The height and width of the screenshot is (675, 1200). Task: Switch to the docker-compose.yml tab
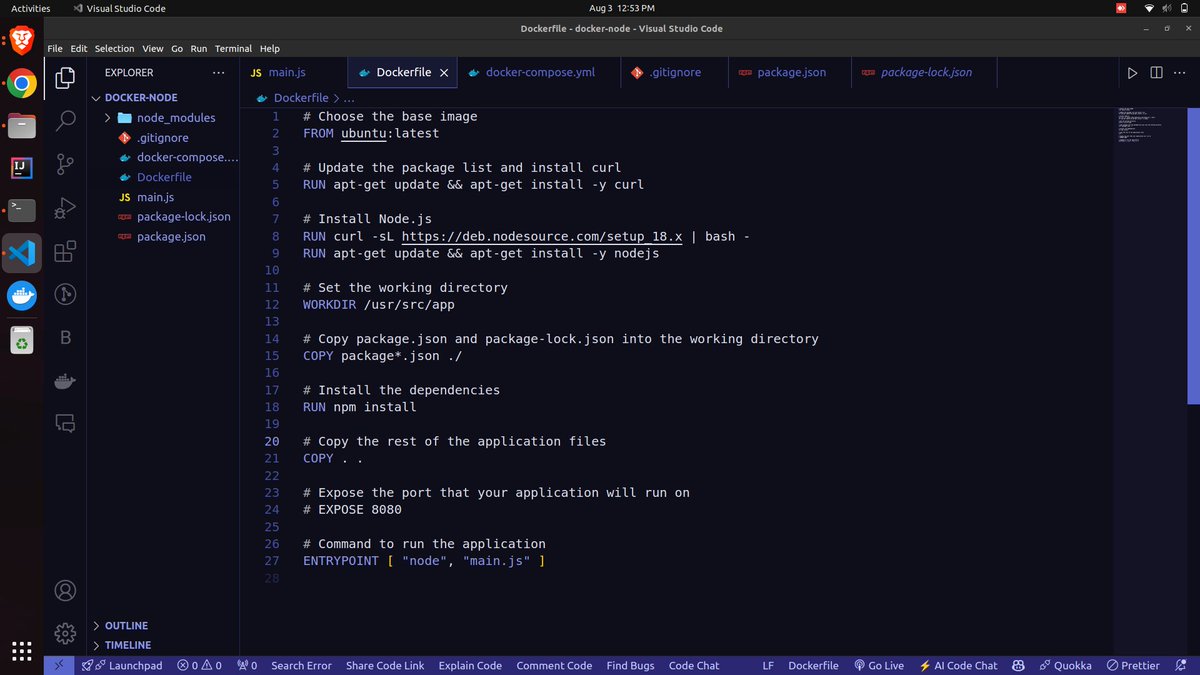tap(540, 73)
